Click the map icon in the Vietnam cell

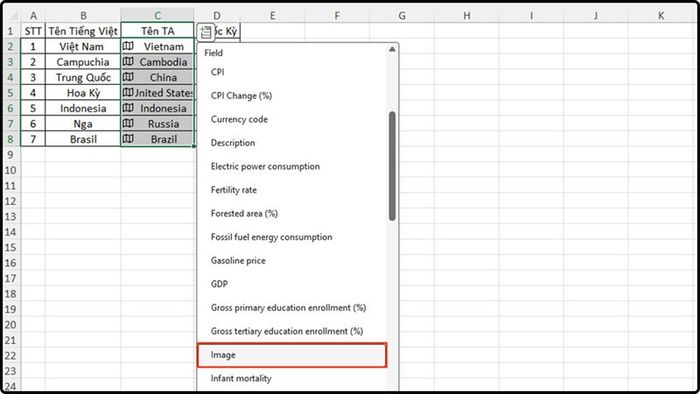tap(128, 46)
